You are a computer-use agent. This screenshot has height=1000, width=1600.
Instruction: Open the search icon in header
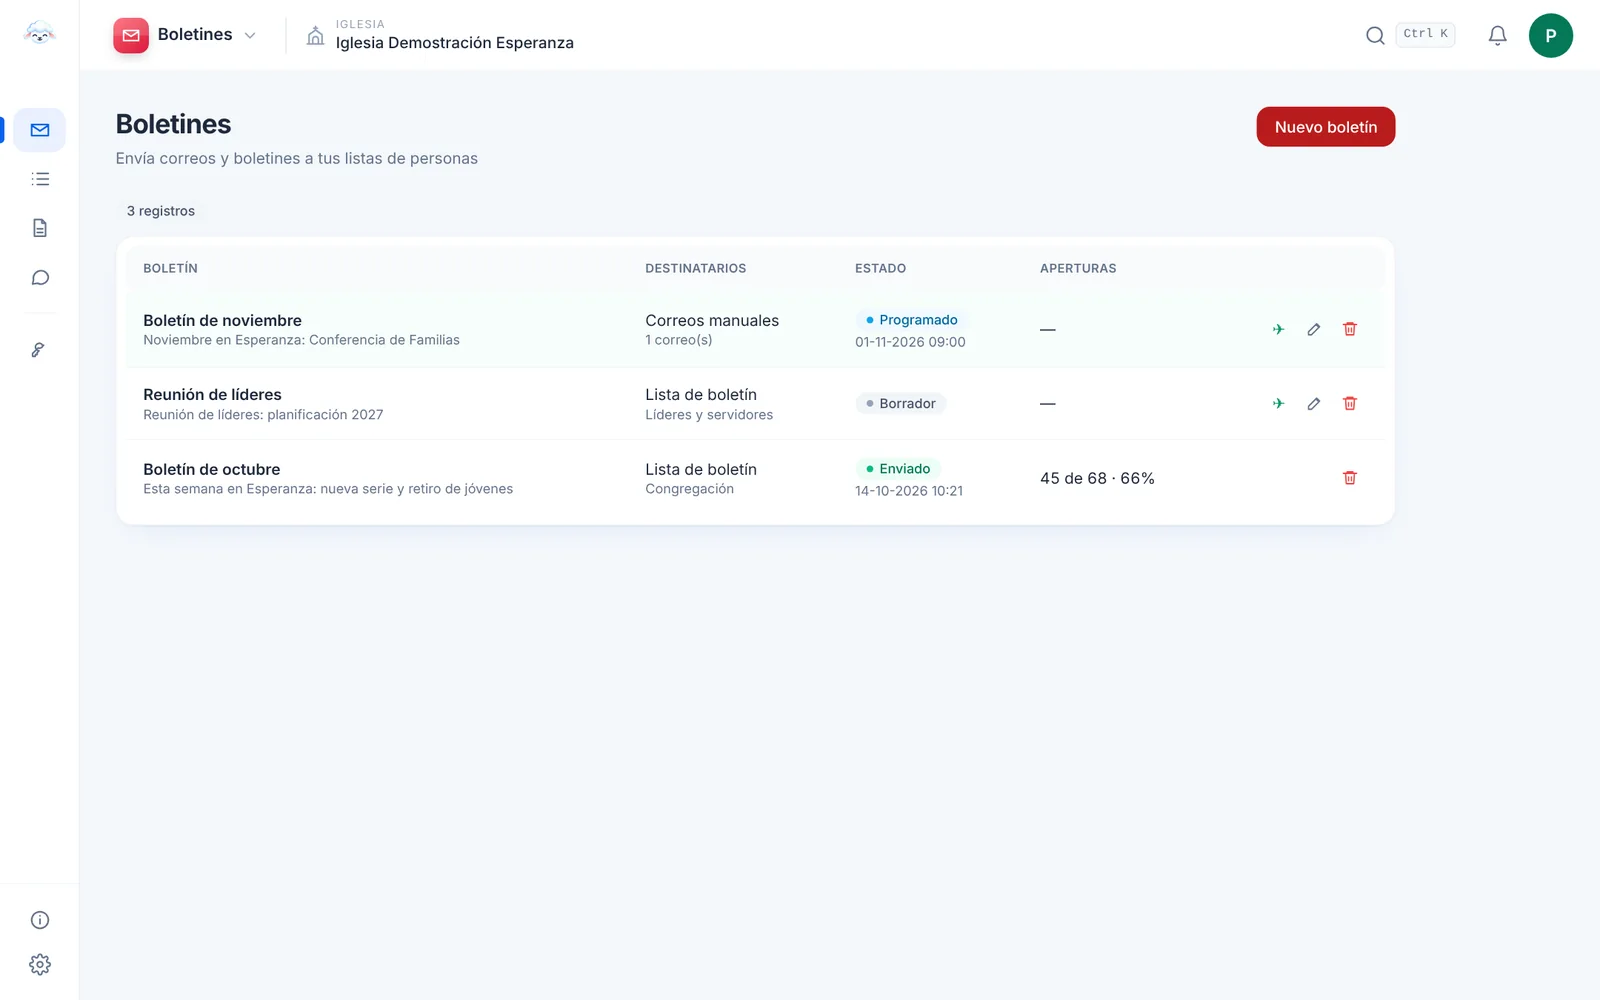(1375, 35)
